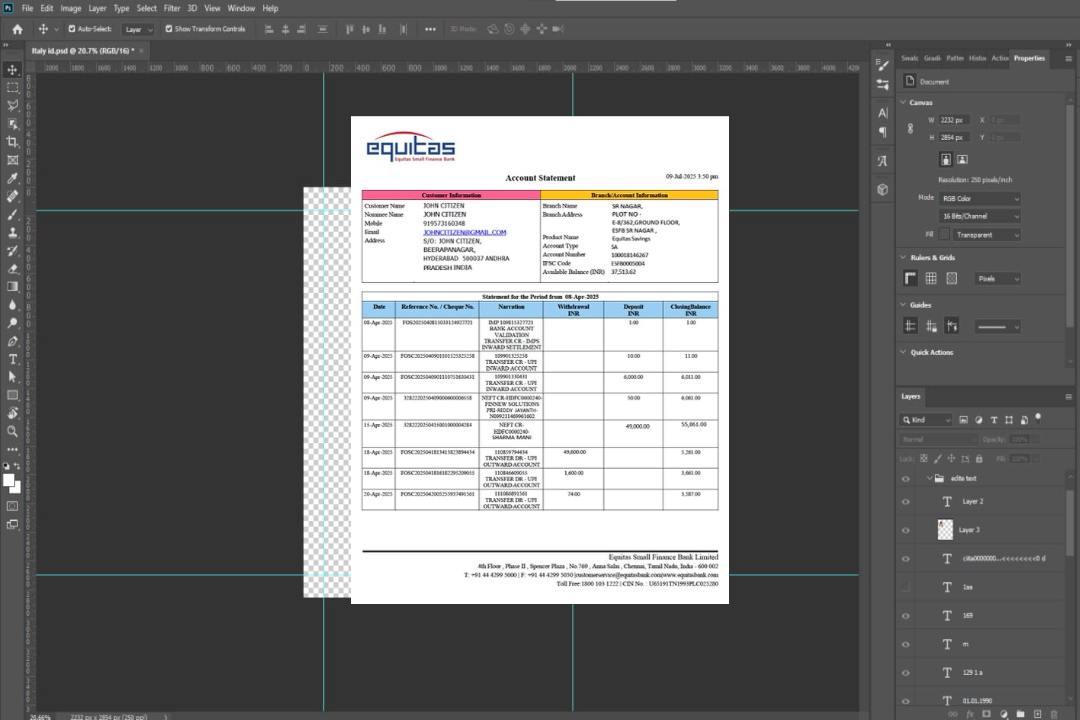Select the Crop tool

coord(12,142)
